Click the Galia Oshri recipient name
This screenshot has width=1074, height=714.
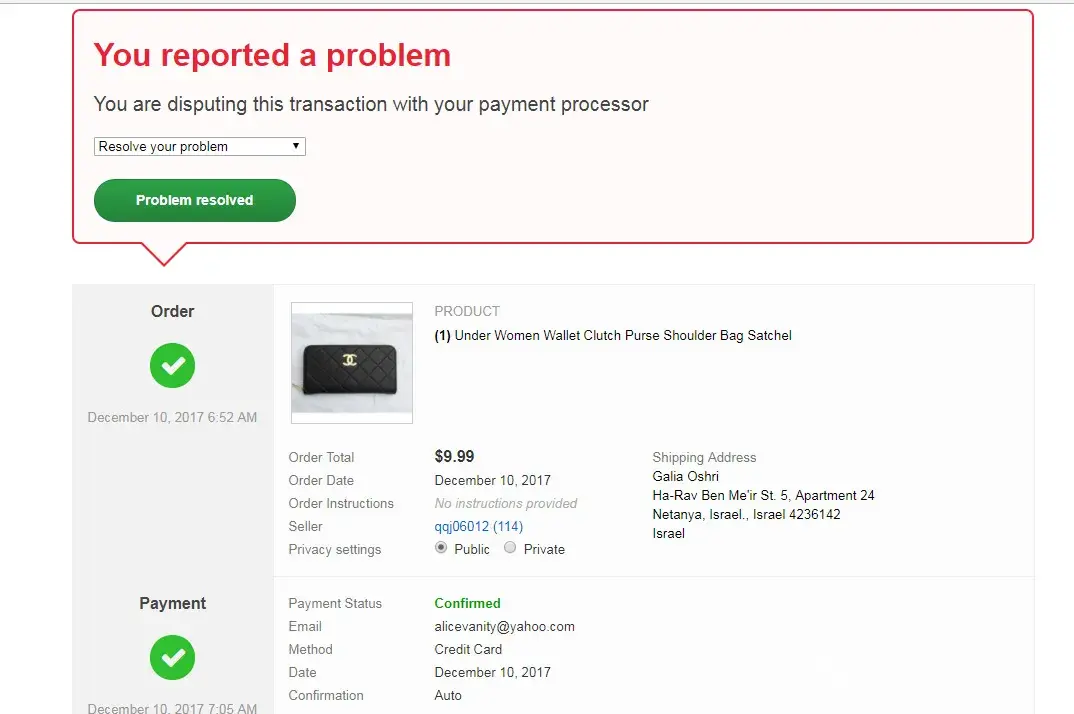[x=686, y=476]
